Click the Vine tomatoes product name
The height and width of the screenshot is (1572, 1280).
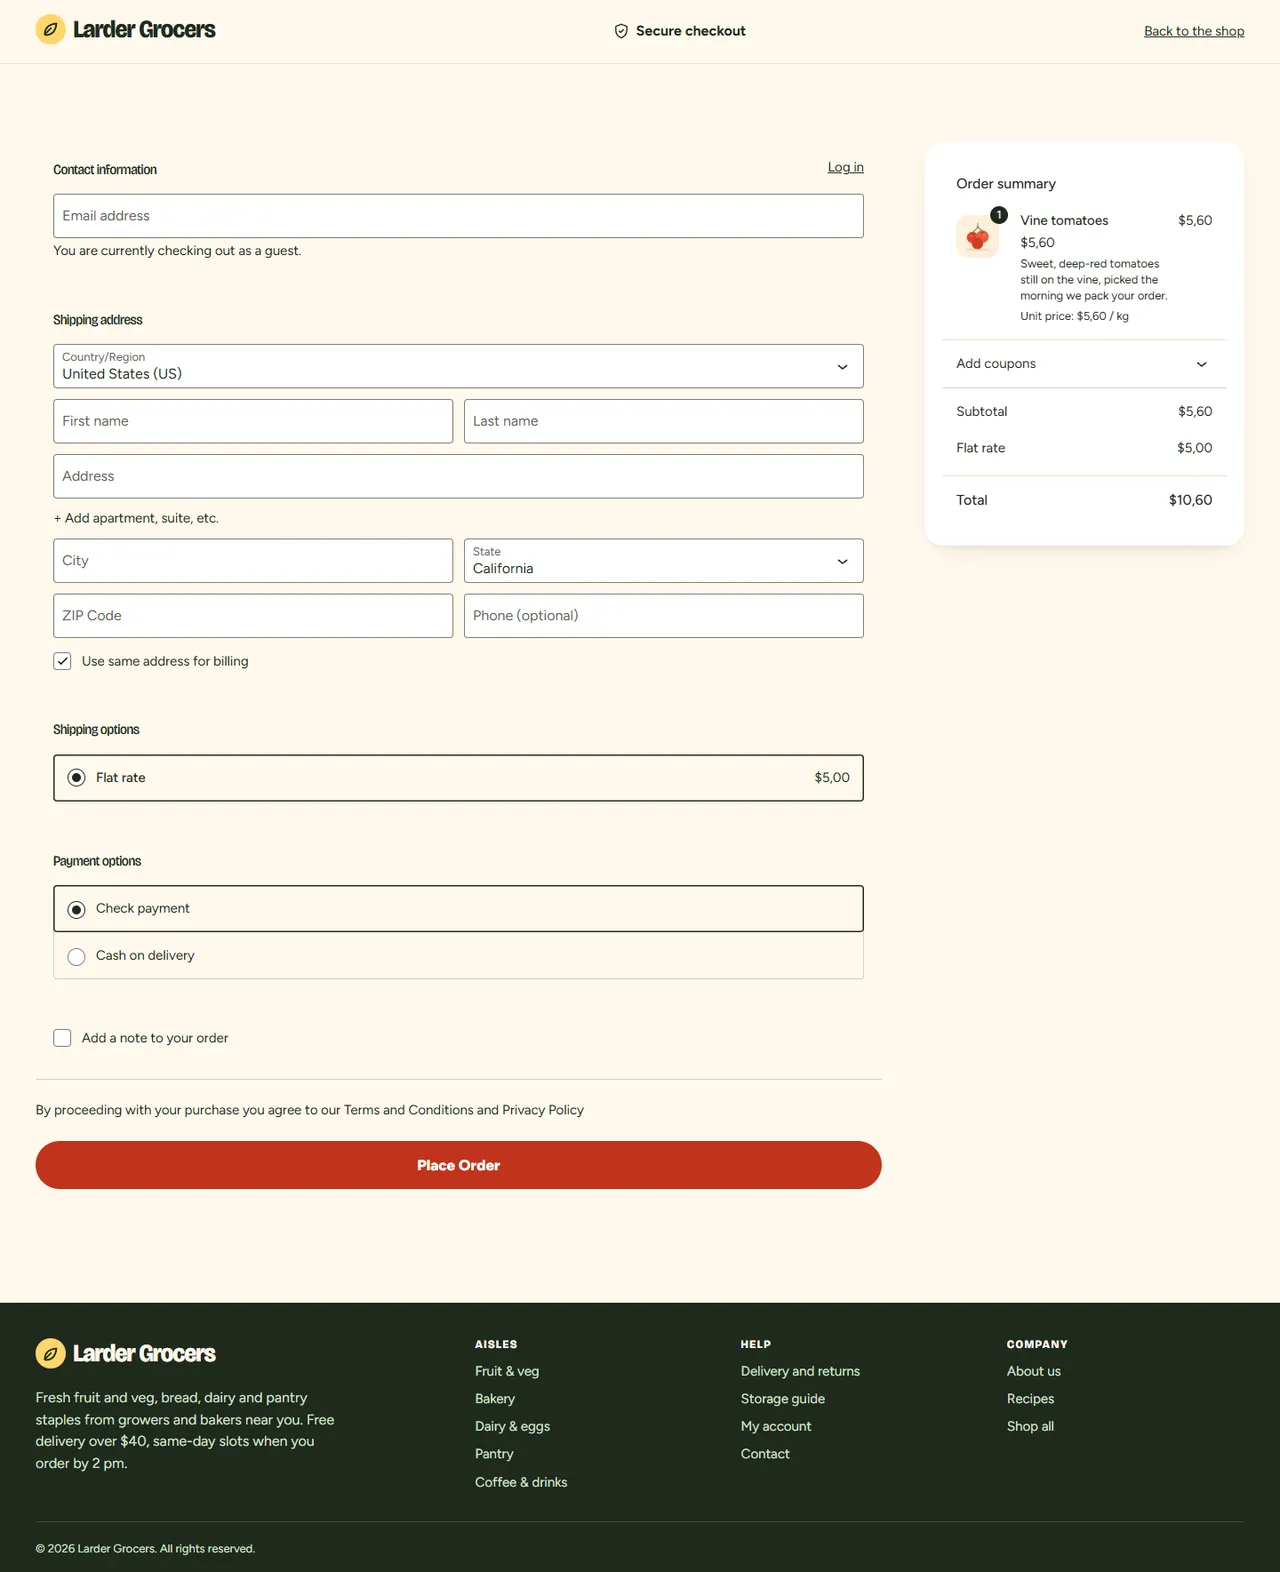pos(1064,220)
